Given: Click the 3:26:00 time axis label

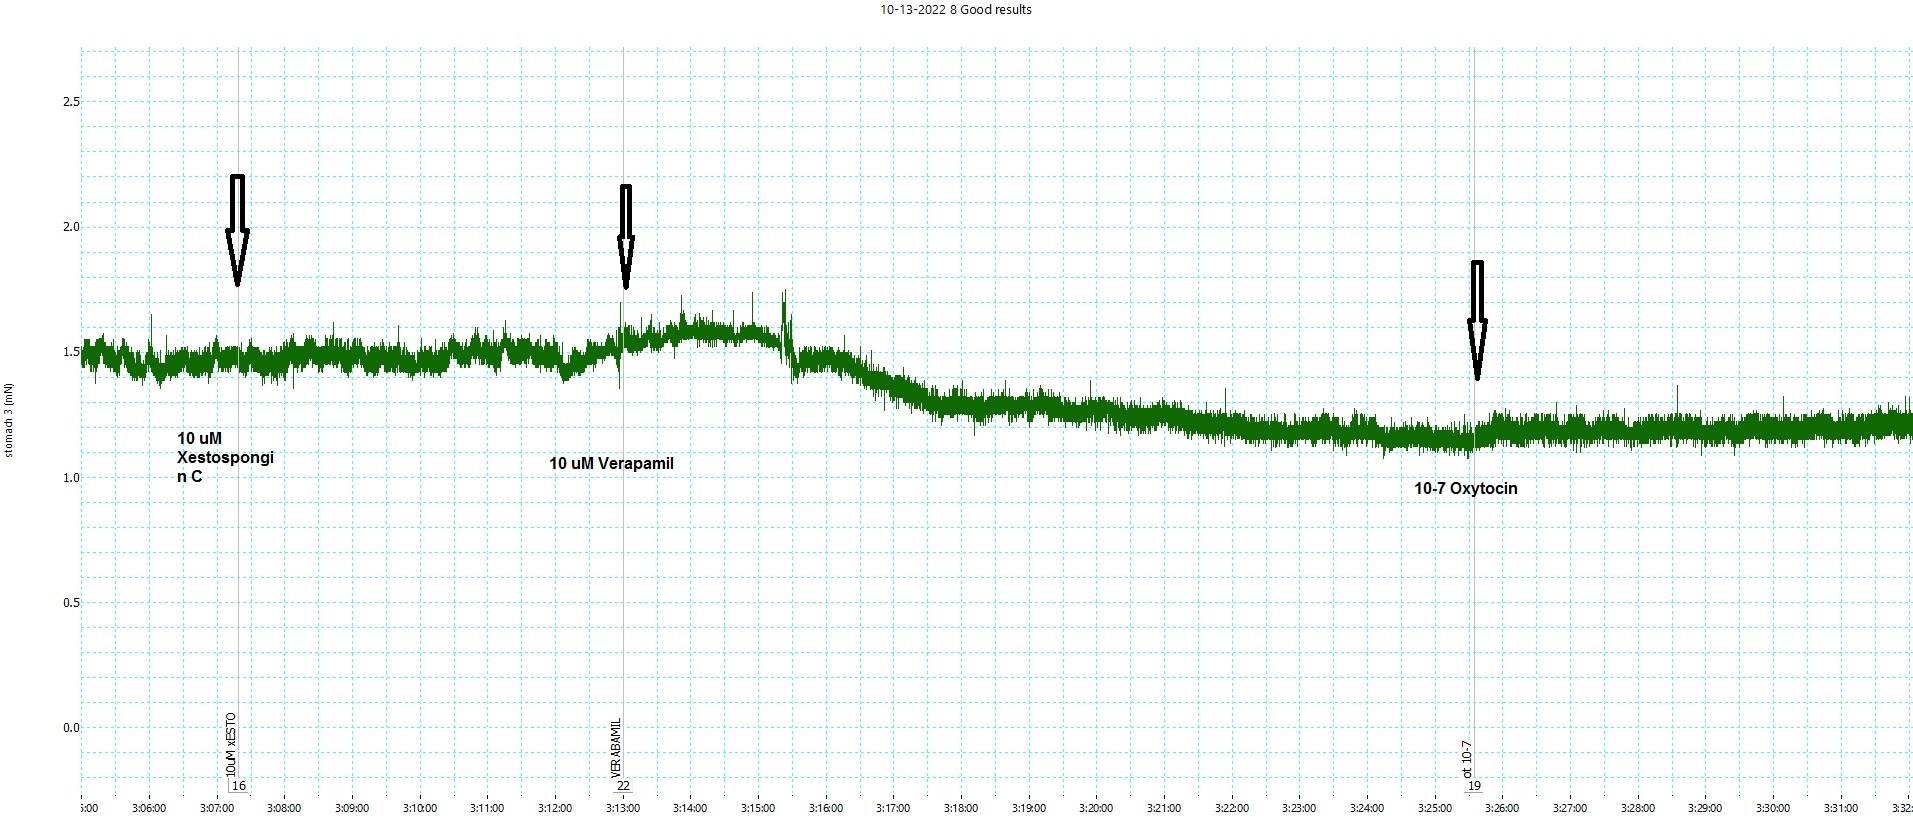Looking at the screenshot, I should [1502, 809].
